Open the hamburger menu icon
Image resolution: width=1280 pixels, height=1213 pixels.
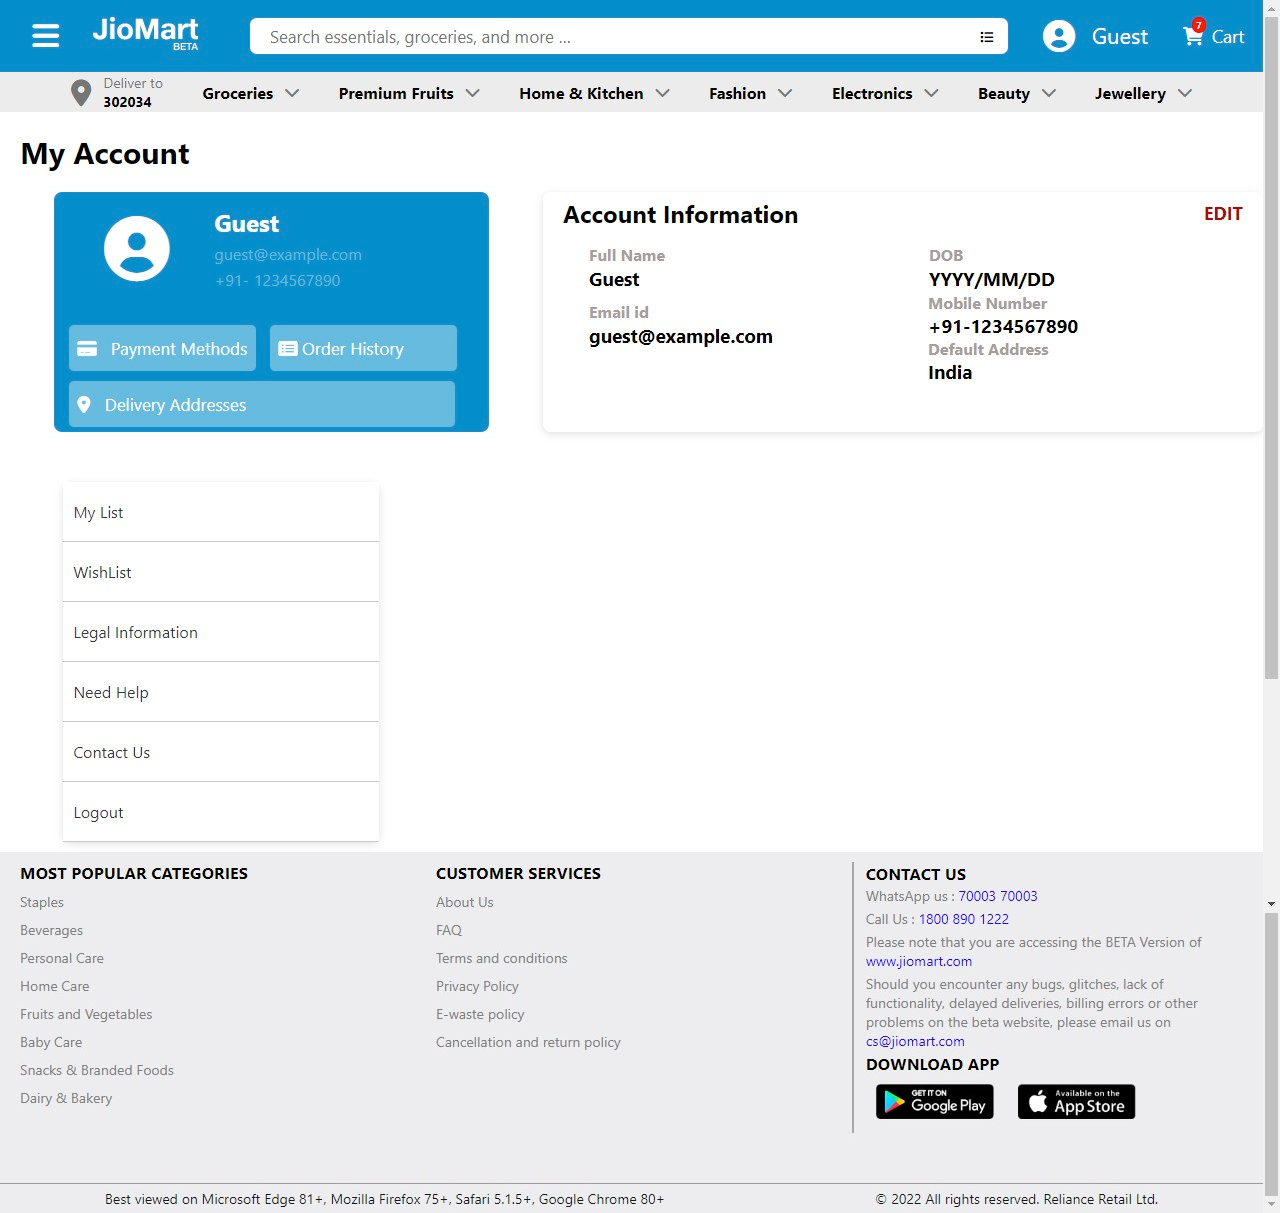point(46,36)
